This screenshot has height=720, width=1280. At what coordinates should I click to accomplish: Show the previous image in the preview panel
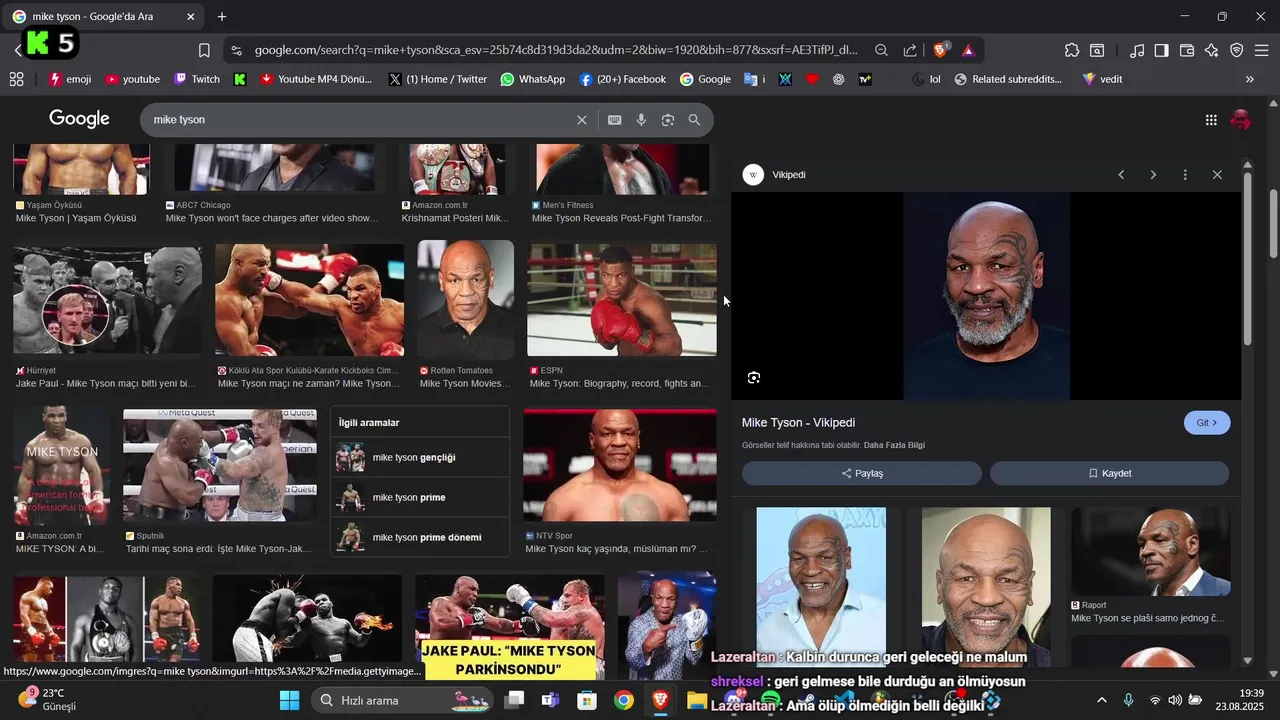coord(1121,175)
